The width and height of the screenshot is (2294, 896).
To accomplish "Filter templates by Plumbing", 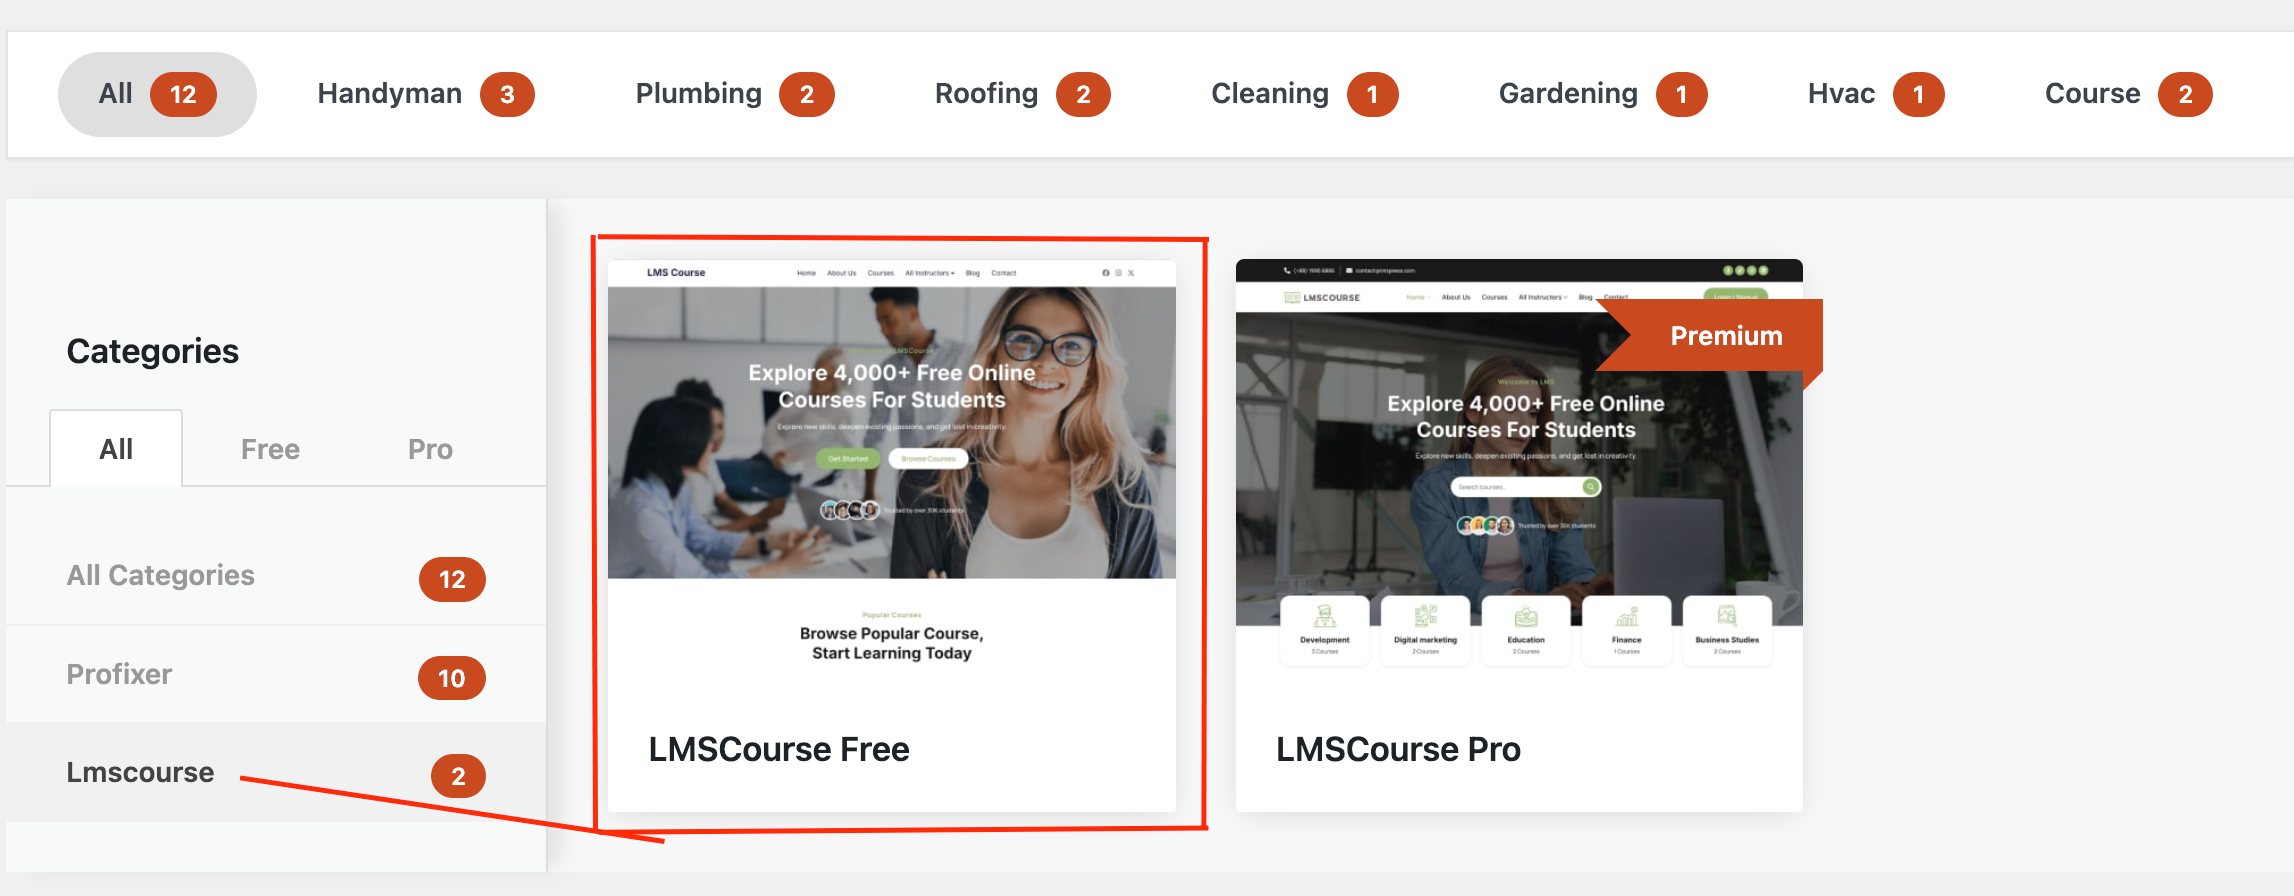I will click(734, 94).
